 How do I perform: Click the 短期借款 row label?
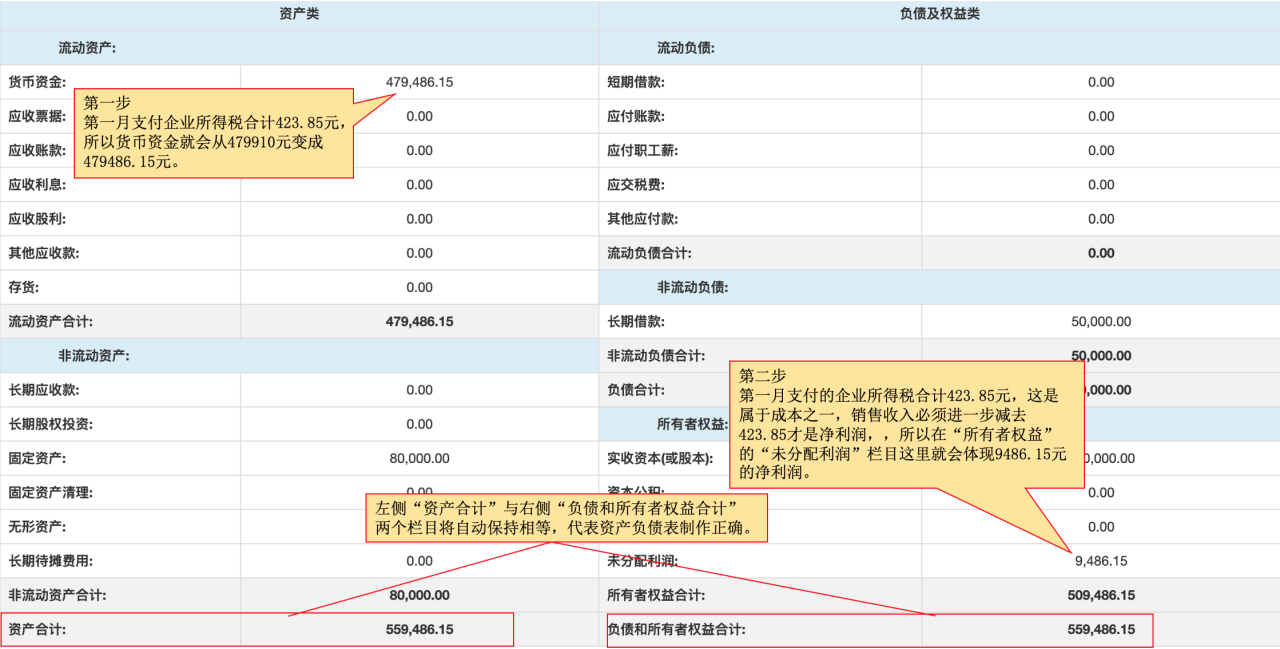coord(636,82)
